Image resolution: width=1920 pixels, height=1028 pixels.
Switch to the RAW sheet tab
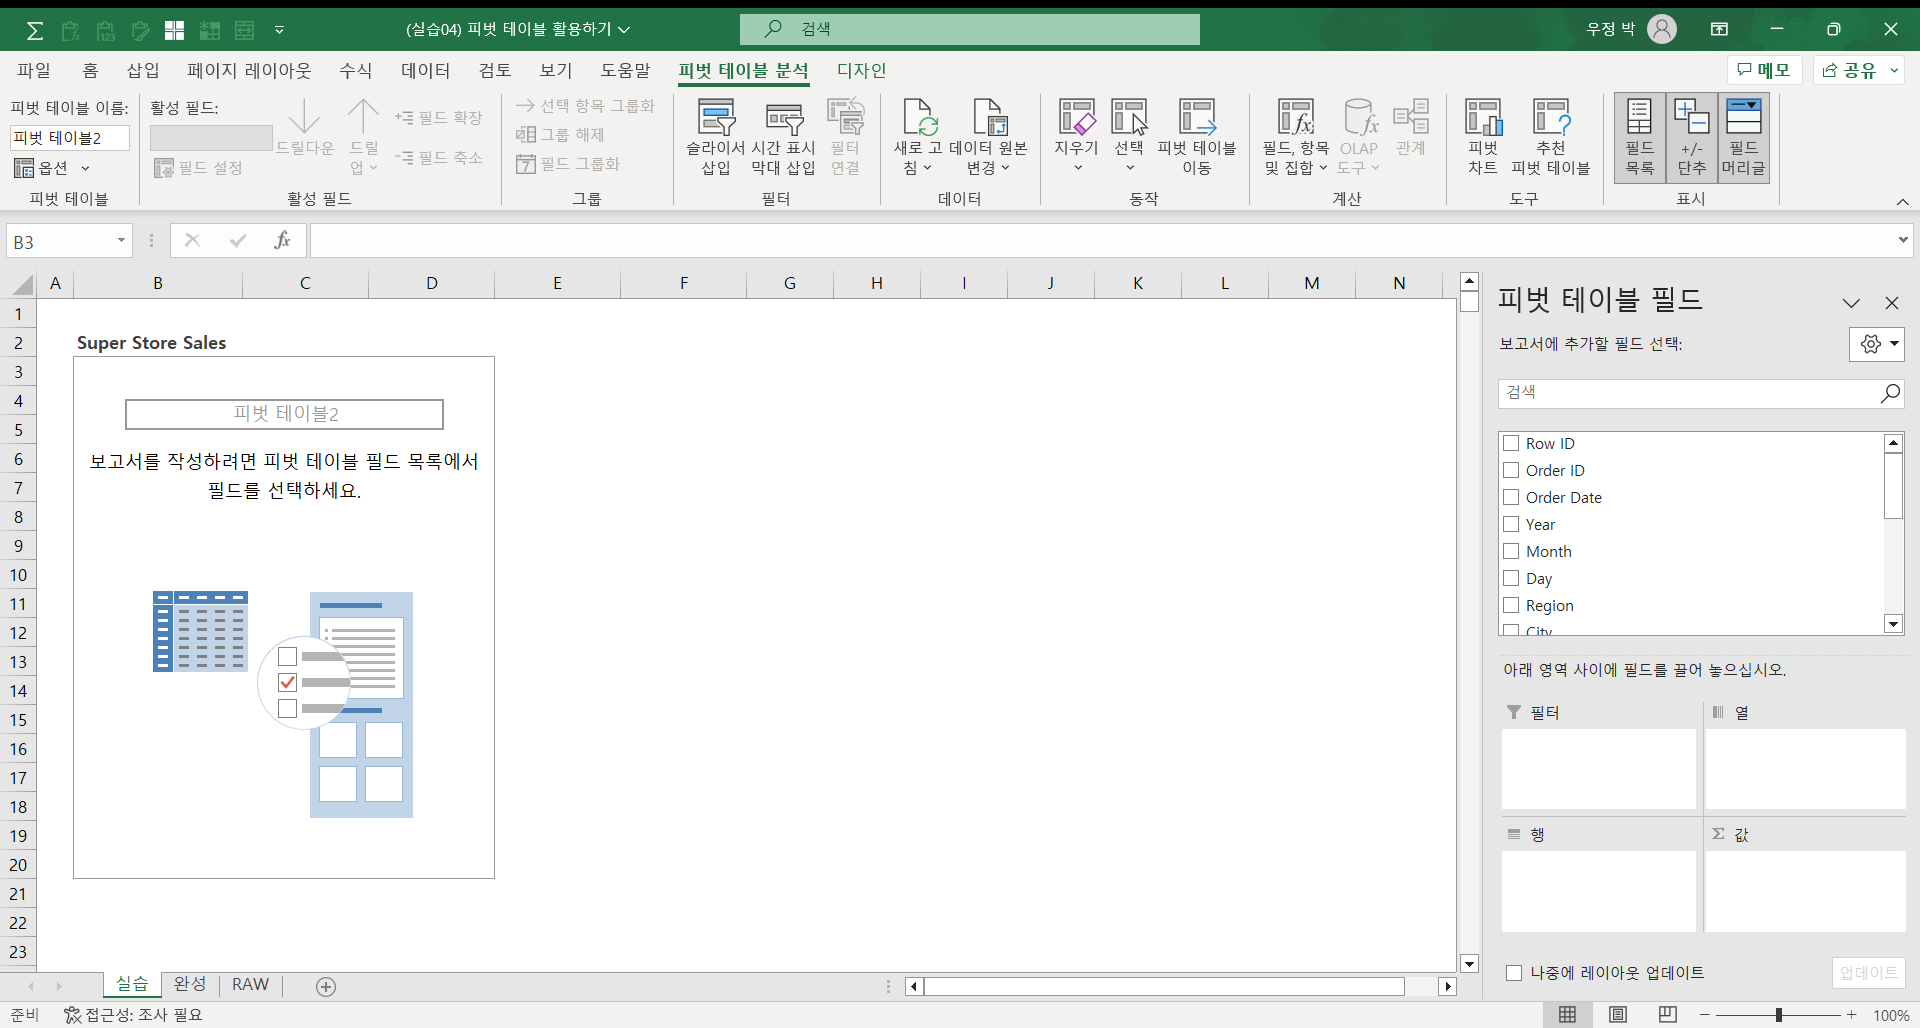coord(250,984)
